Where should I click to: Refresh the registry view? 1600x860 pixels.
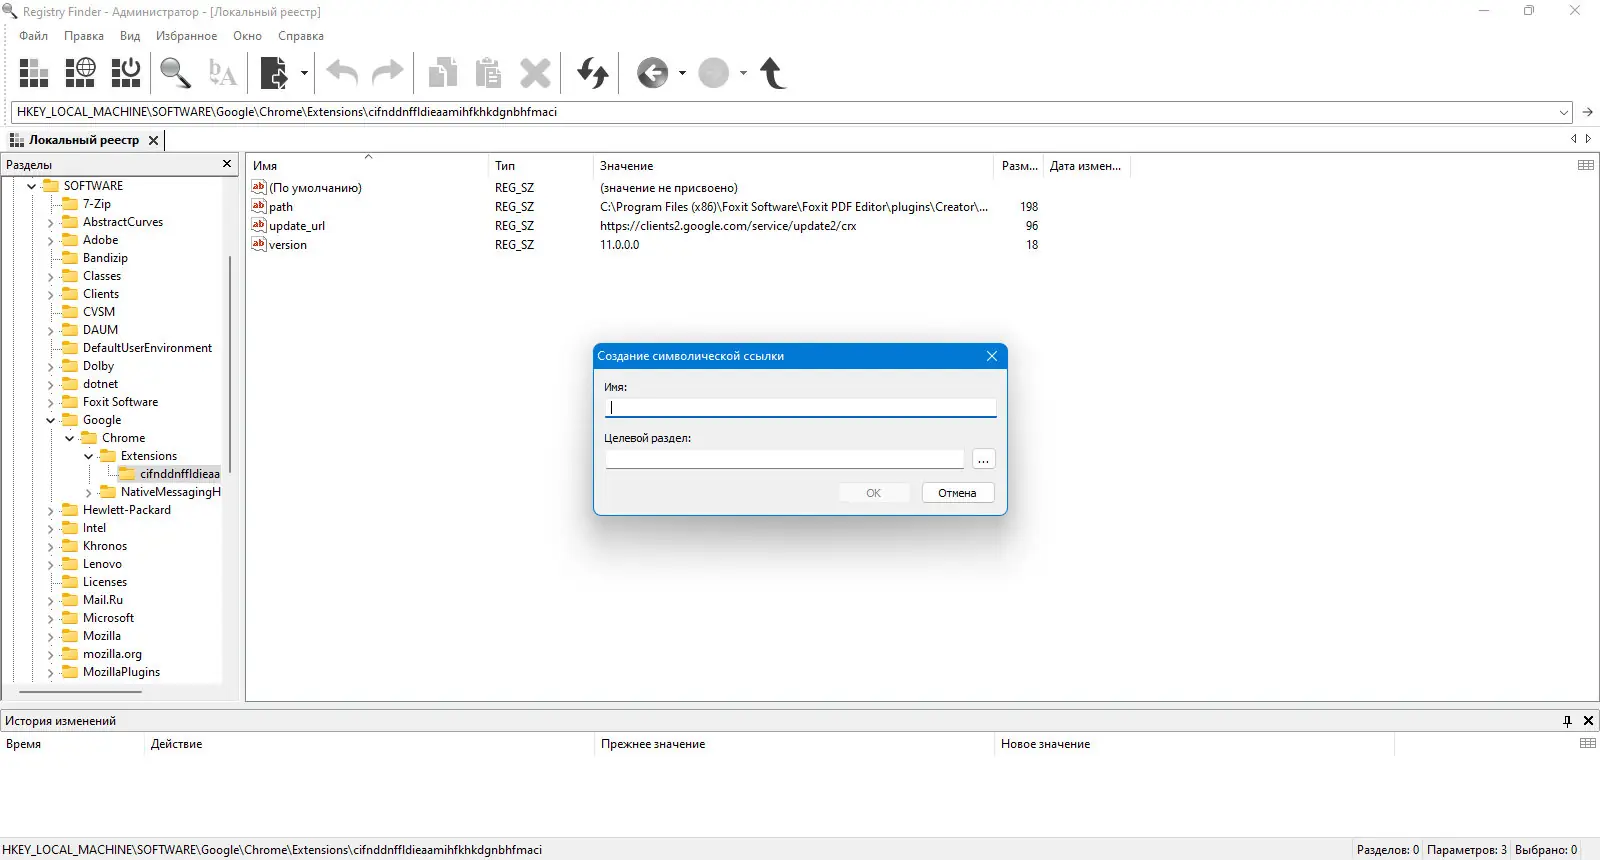click(593, 73)
